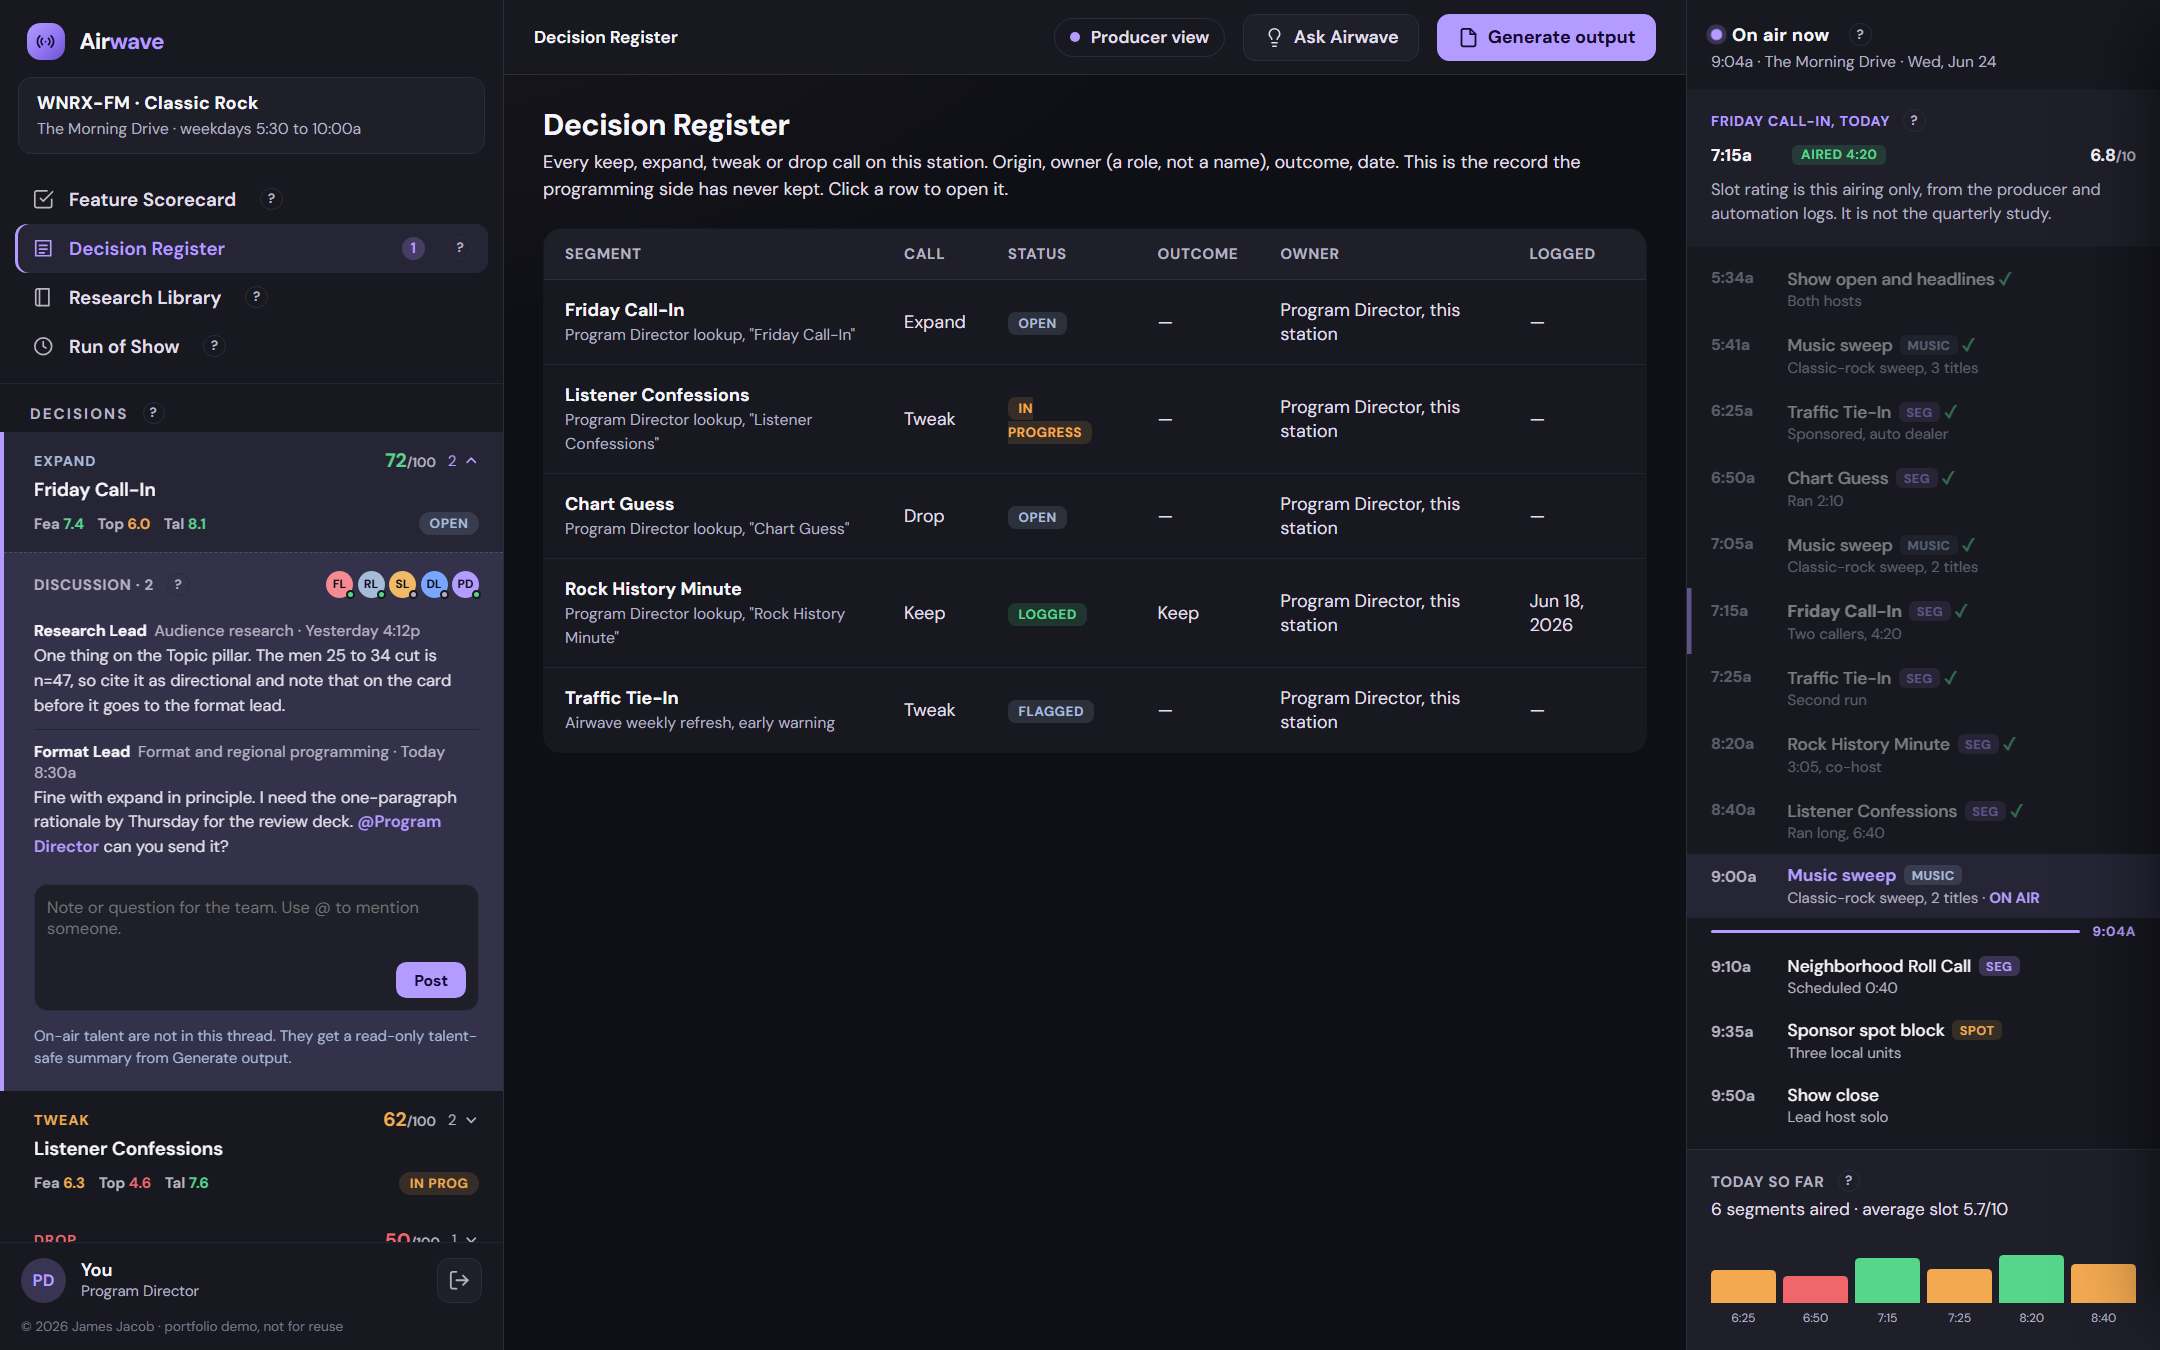Screen dimensions: 2160x1350
Task: Select the 9:50a Show close entry
Action: (x=1923, y=1105)
